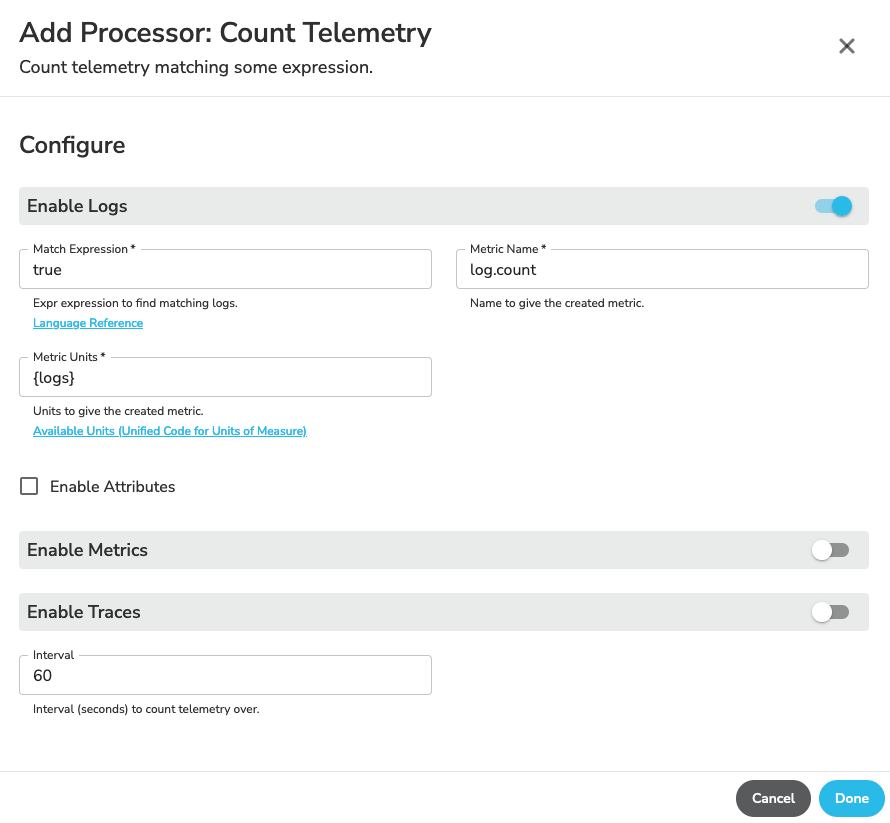Turn on the Enable Traces switch
The height and width of the screenshot is (823, 890).
tap(830, 612)
